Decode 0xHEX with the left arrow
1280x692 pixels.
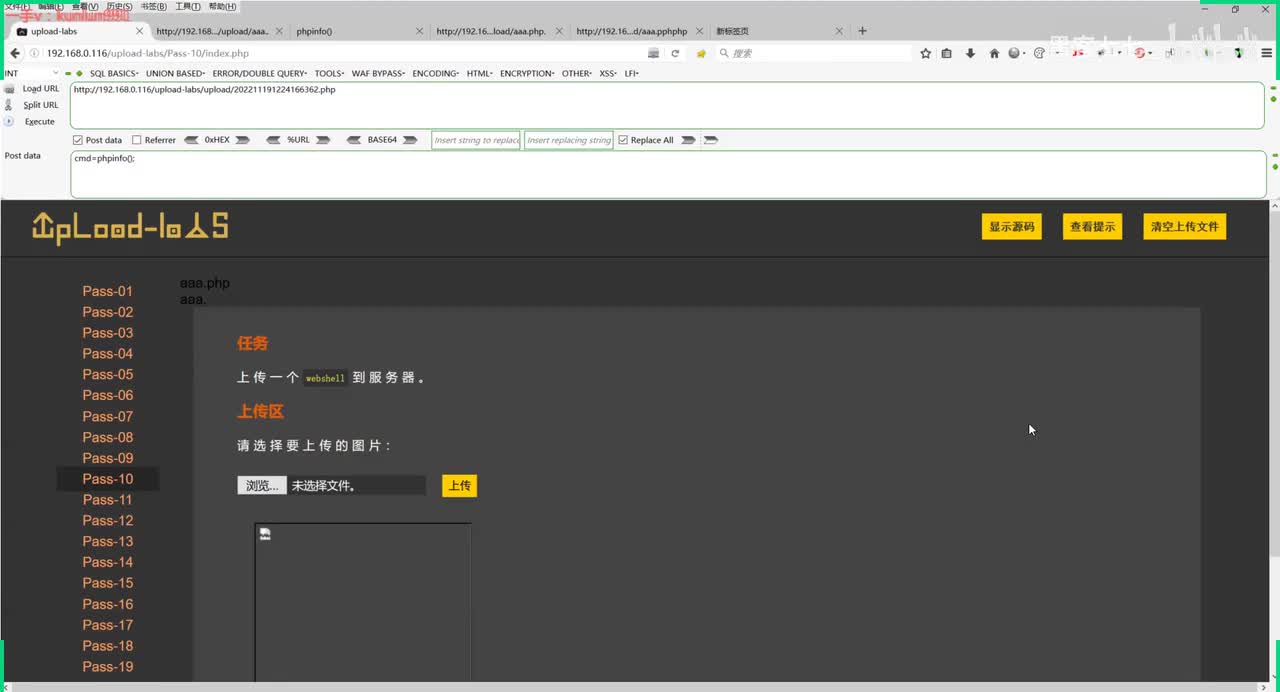(192, 140)
